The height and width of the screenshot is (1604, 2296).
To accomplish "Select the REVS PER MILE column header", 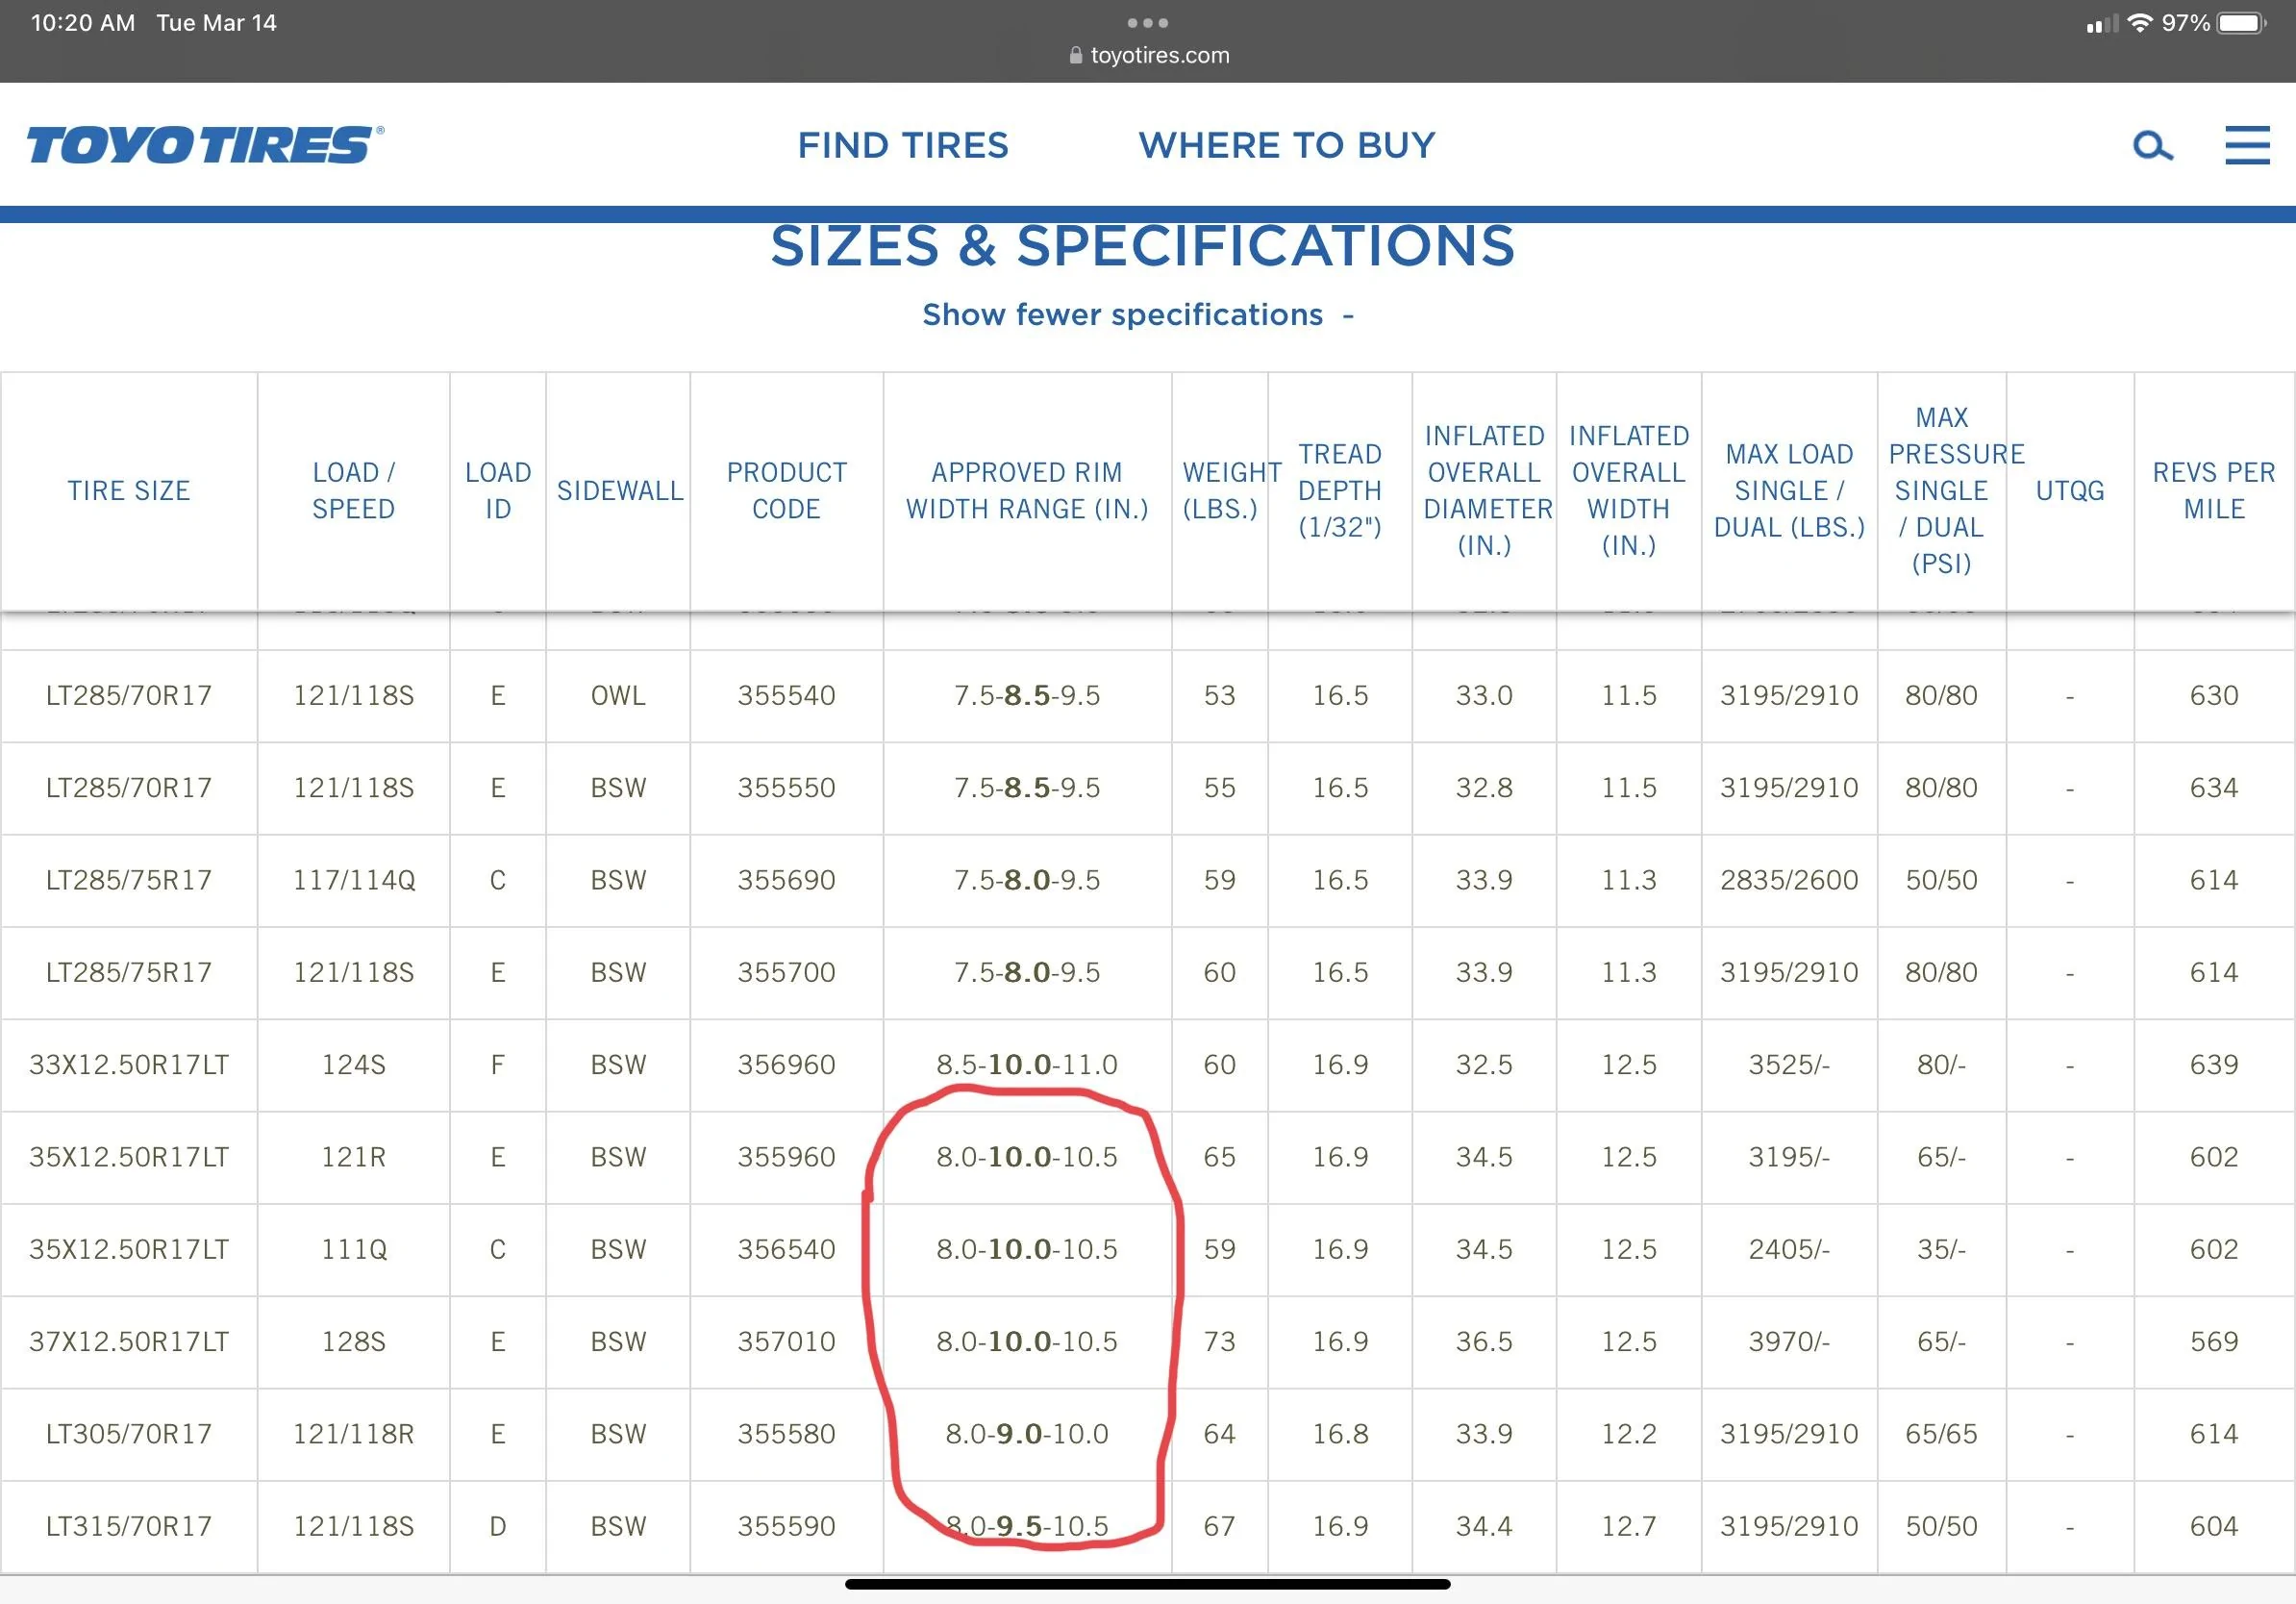I will (x=2214, y=491).
